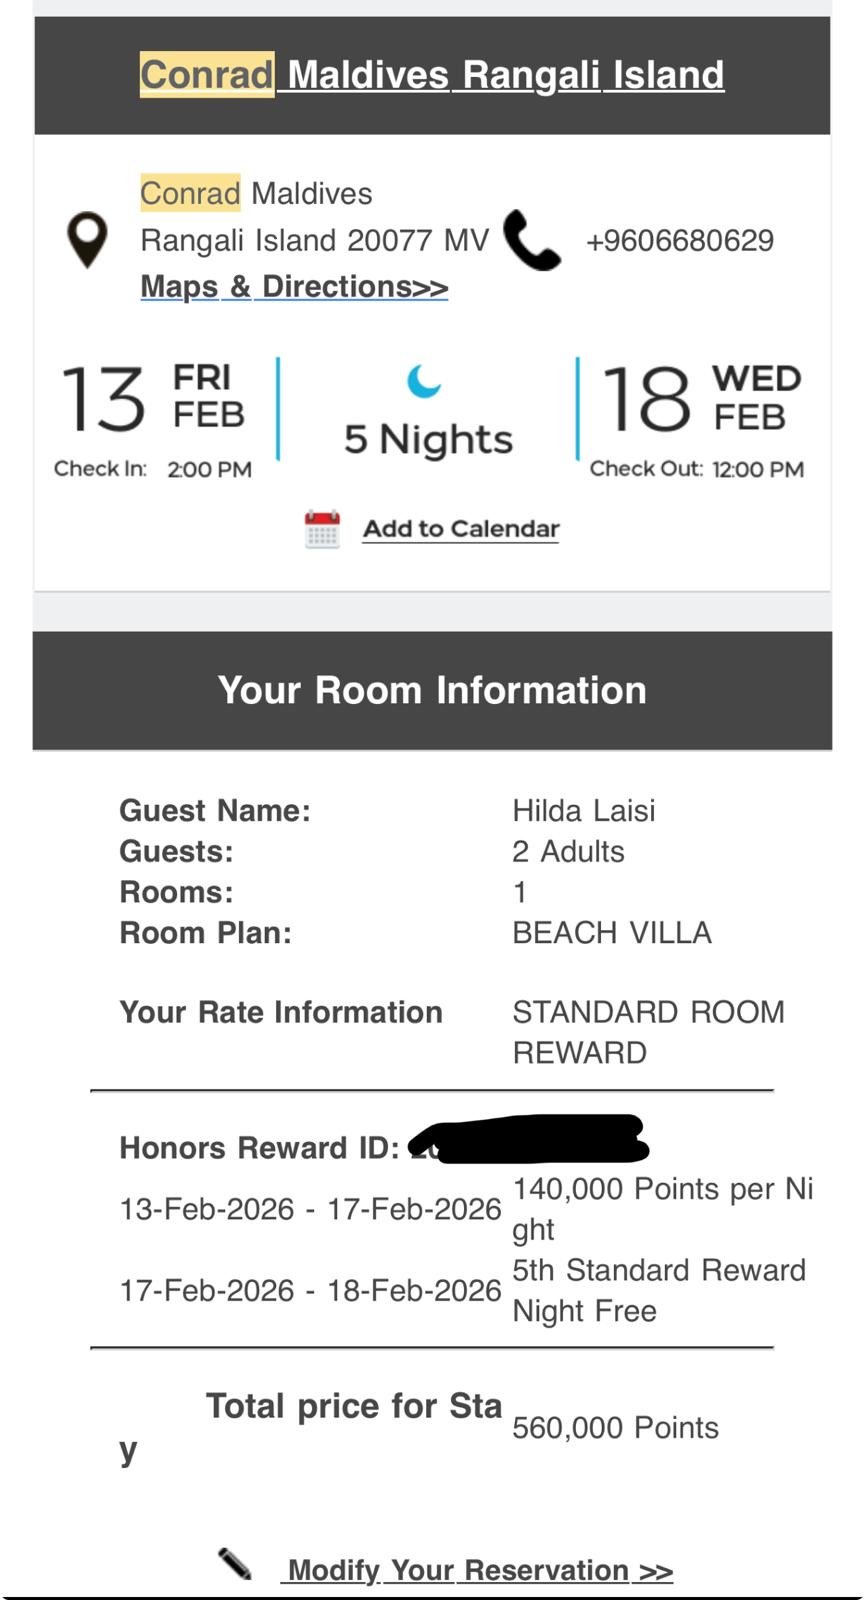Click the BEACH VILLA room plan text
Image resolution: width=865 pixels, height=1600 pixels.
(612, 933)
